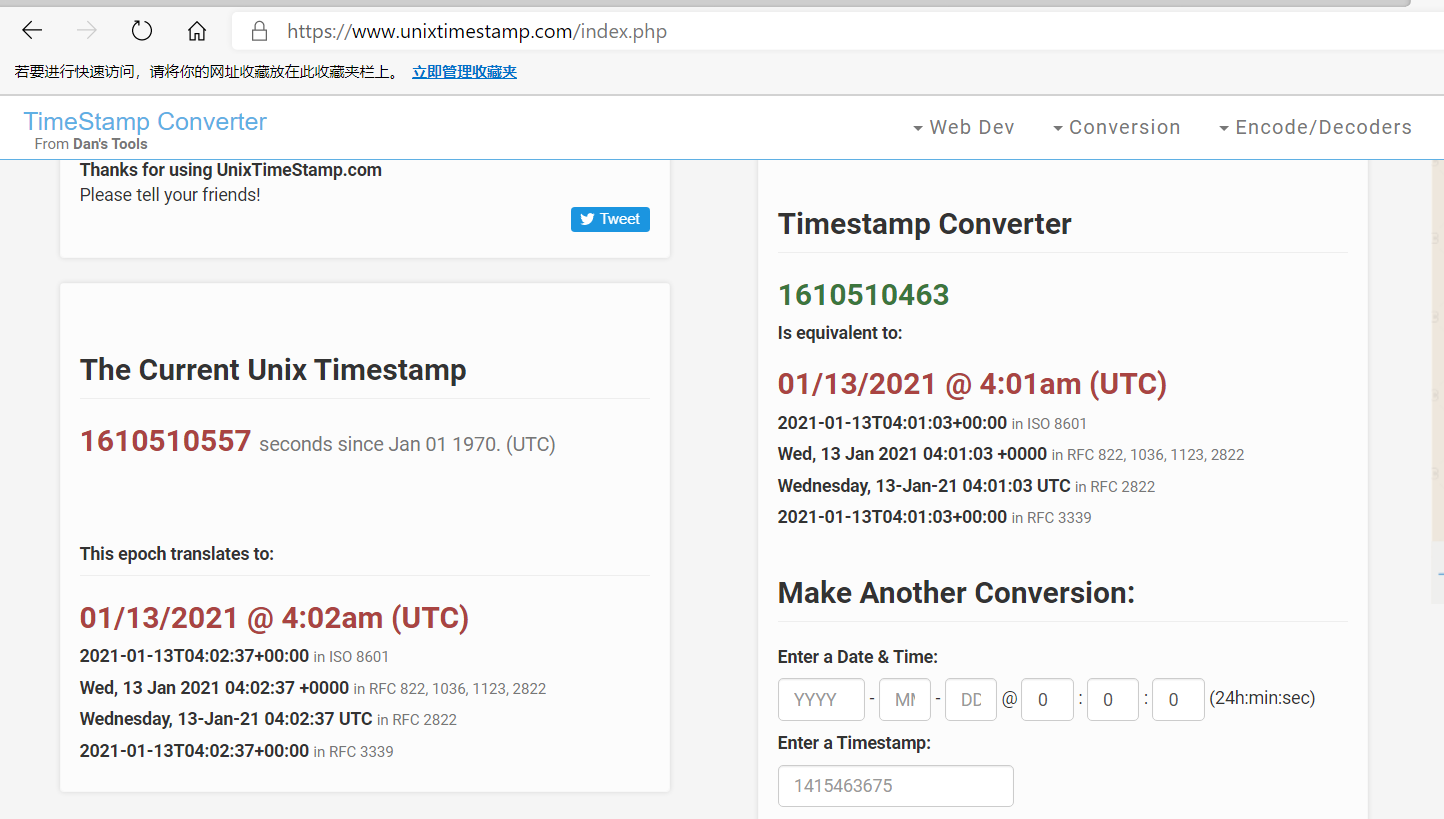Click the RFC 3339 value 2021-01-13T04:02:37+00:00

(194, 751)
